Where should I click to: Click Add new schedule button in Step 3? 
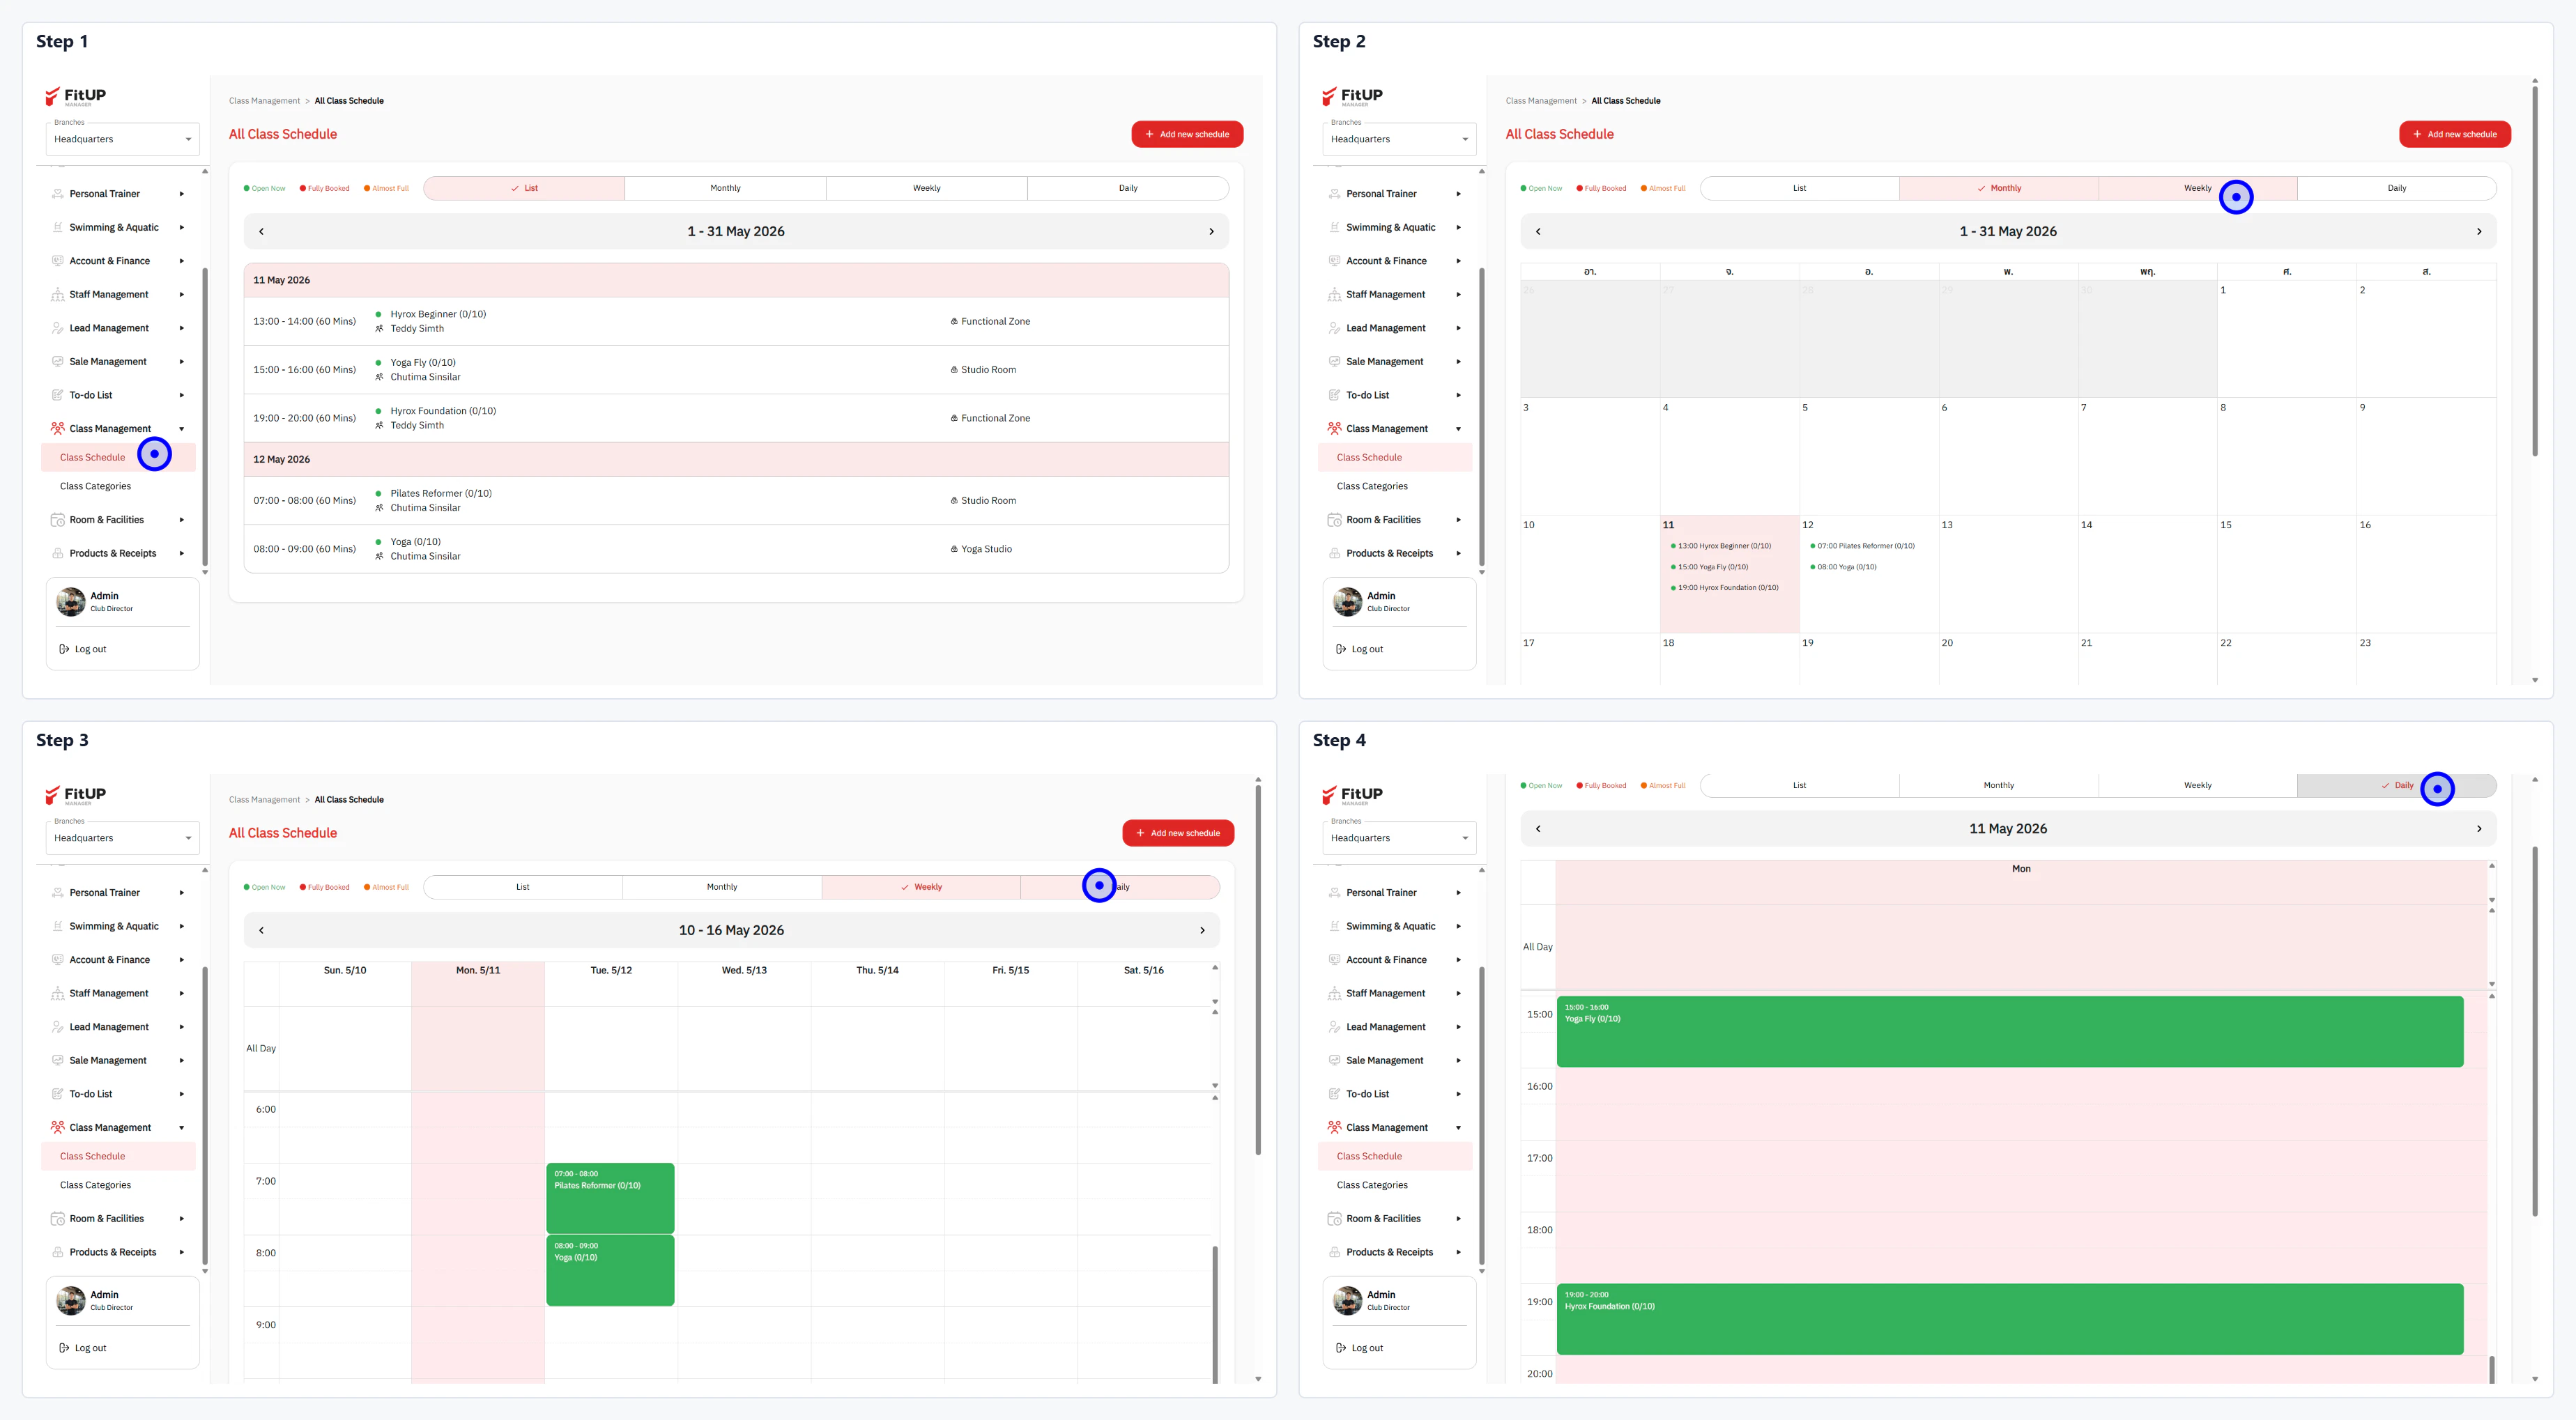[x=1178, y=833]
